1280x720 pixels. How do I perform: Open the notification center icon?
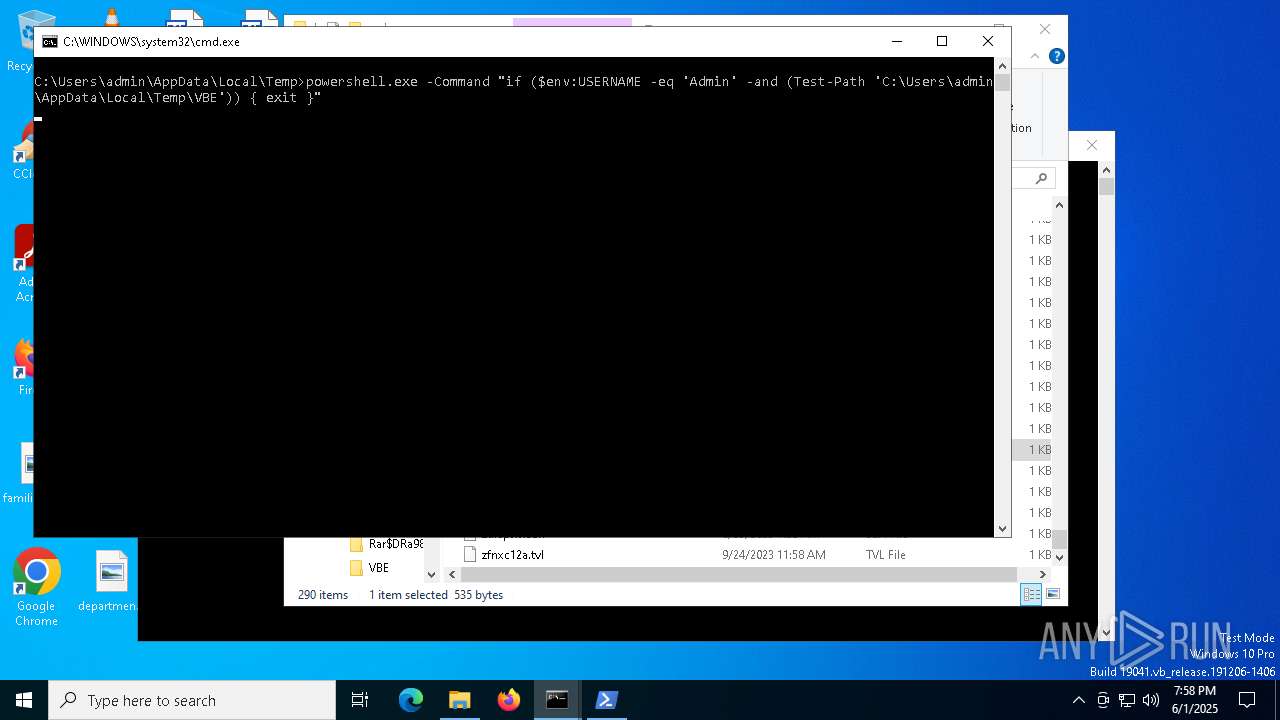coord(1247,700)
